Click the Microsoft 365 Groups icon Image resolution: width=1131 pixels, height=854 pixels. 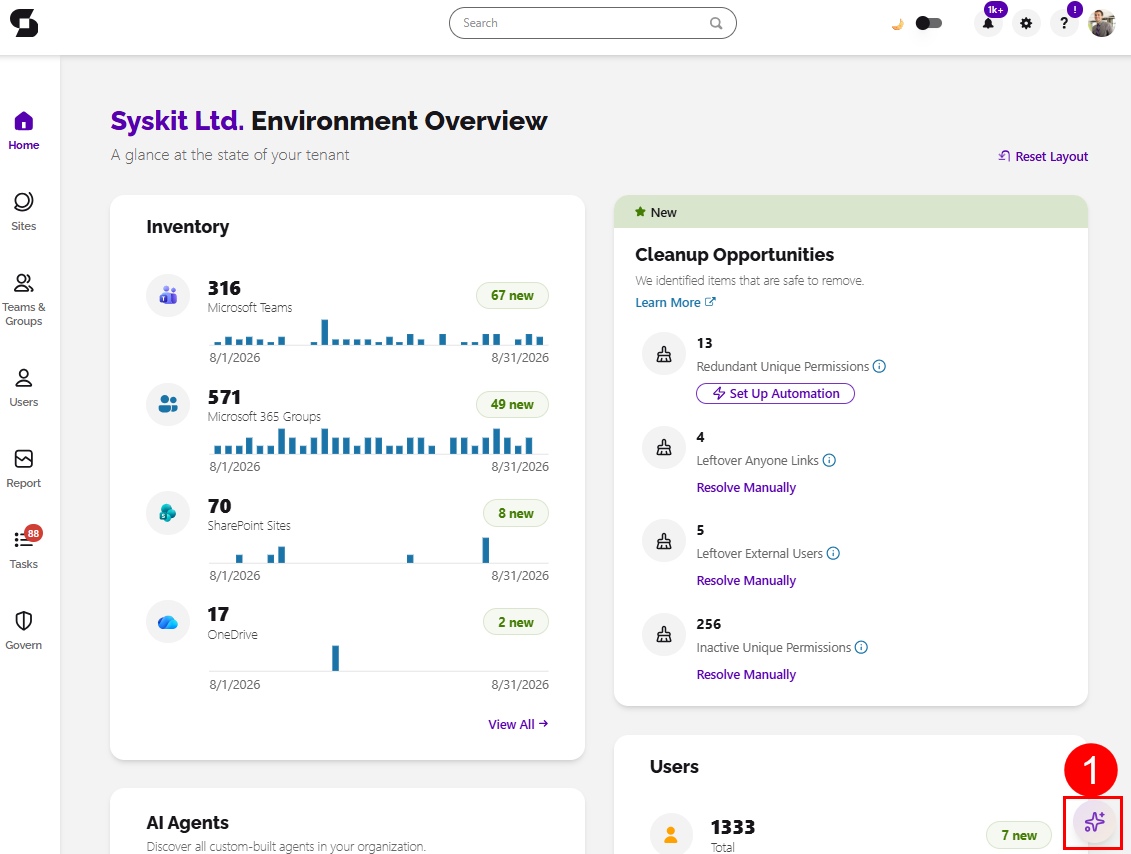pos(168,404)
